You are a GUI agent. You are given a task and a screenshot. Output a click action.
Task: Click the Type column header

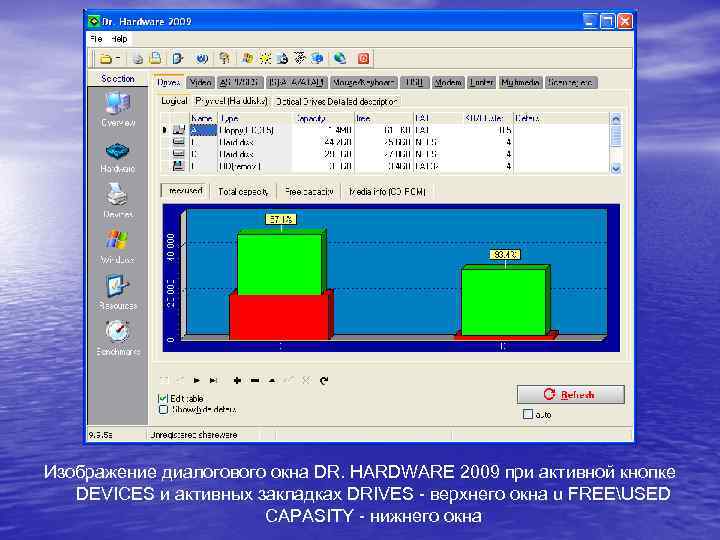pyautogui.click(x=255, y=118)
